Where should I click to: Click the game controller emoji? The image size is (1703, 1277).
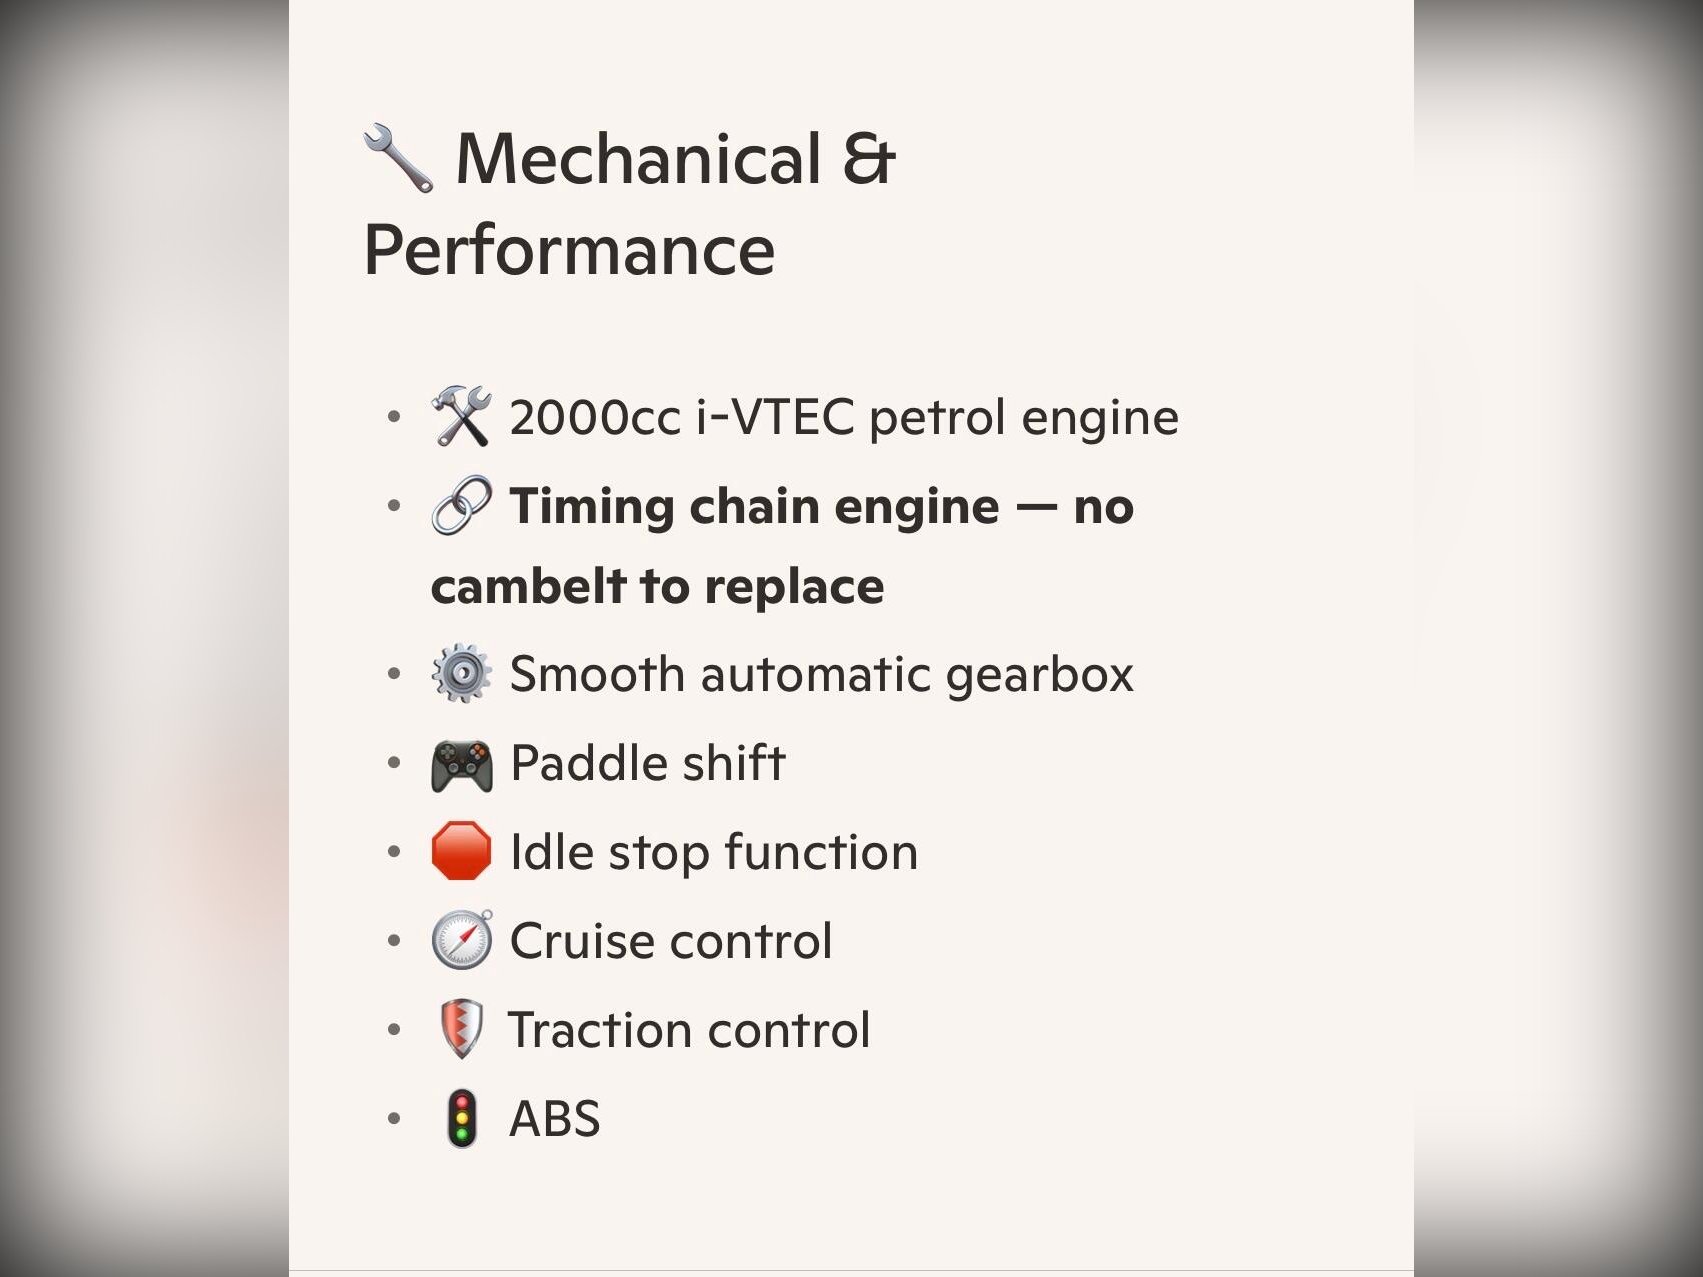point(461,764)
